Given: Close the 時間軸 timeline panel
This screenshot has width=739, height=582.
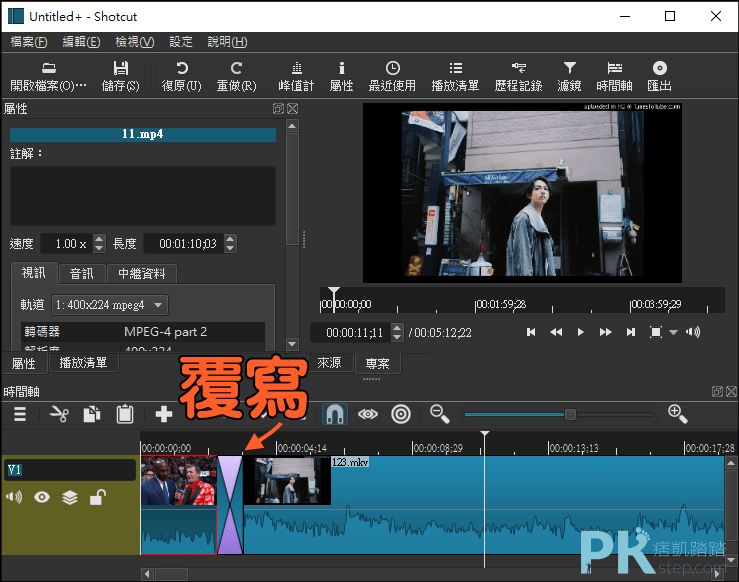Looking at the screenshot, I should (x=731, y=391).
